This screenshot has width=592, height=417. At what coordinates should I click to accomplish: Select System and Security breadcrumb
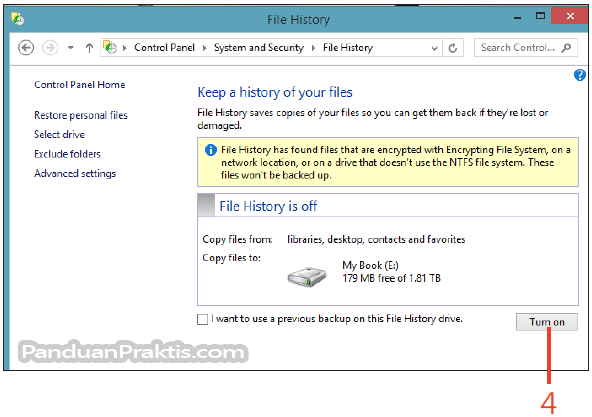[259, 48]
